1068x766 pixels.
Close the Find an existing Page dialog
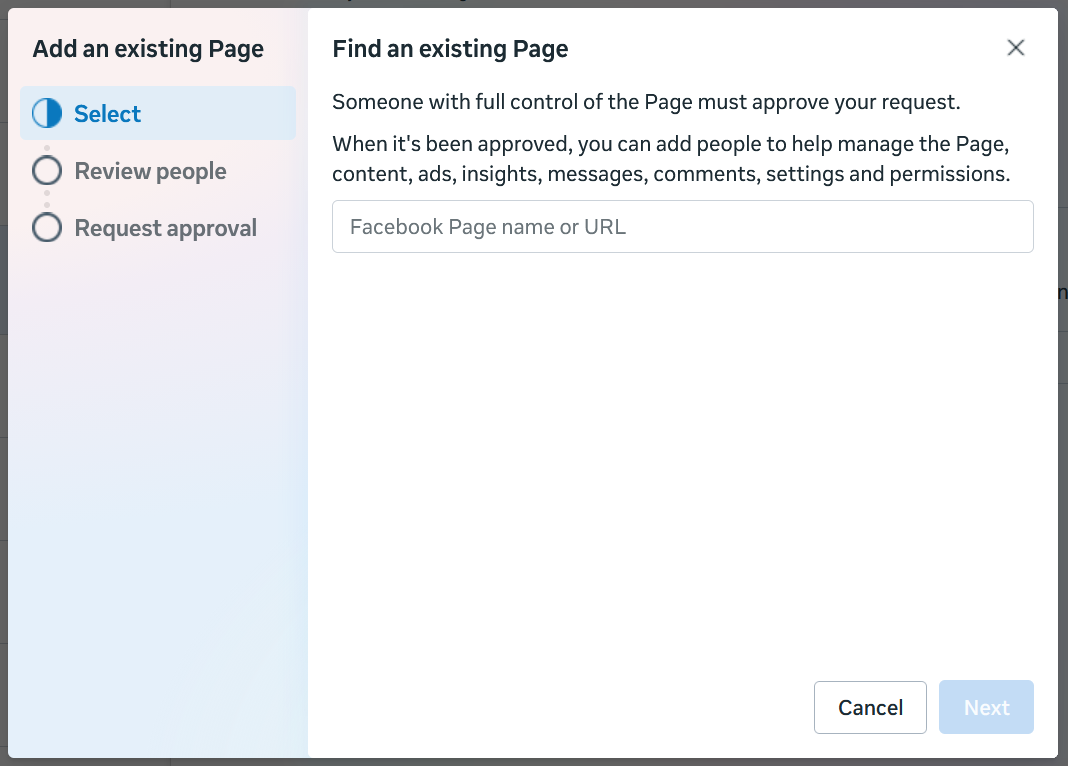pyautogui.click(x=1016, y=48)
